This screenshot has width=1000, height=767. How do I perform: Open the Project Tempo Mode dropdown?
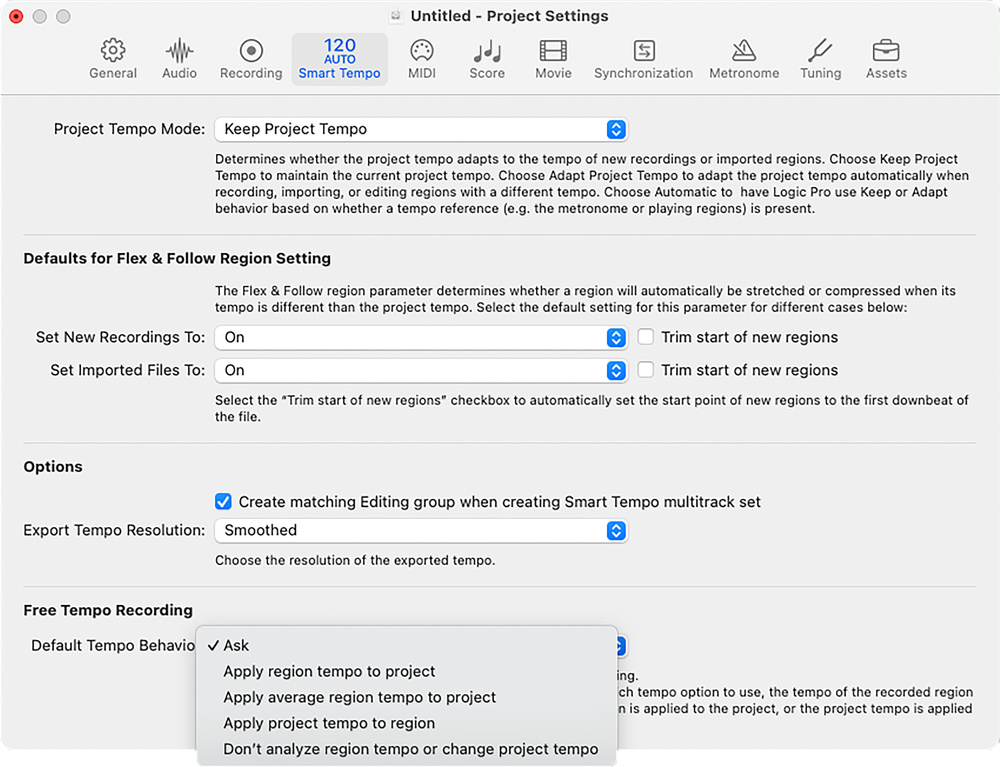coord(420,130)
